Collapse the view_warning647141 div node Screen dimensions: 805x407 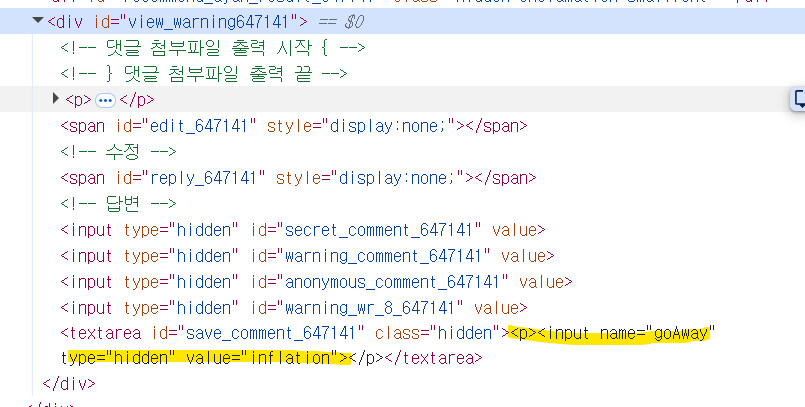(x=38, y=21)
